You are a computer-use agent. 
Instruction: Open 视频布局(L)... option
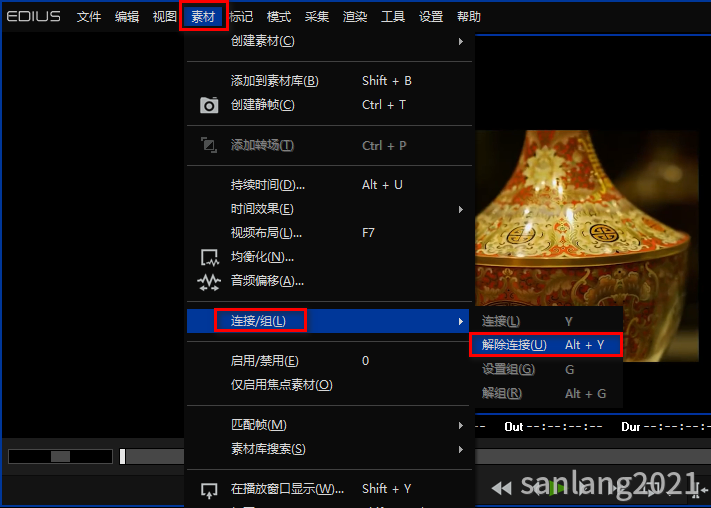coord(330,233)
